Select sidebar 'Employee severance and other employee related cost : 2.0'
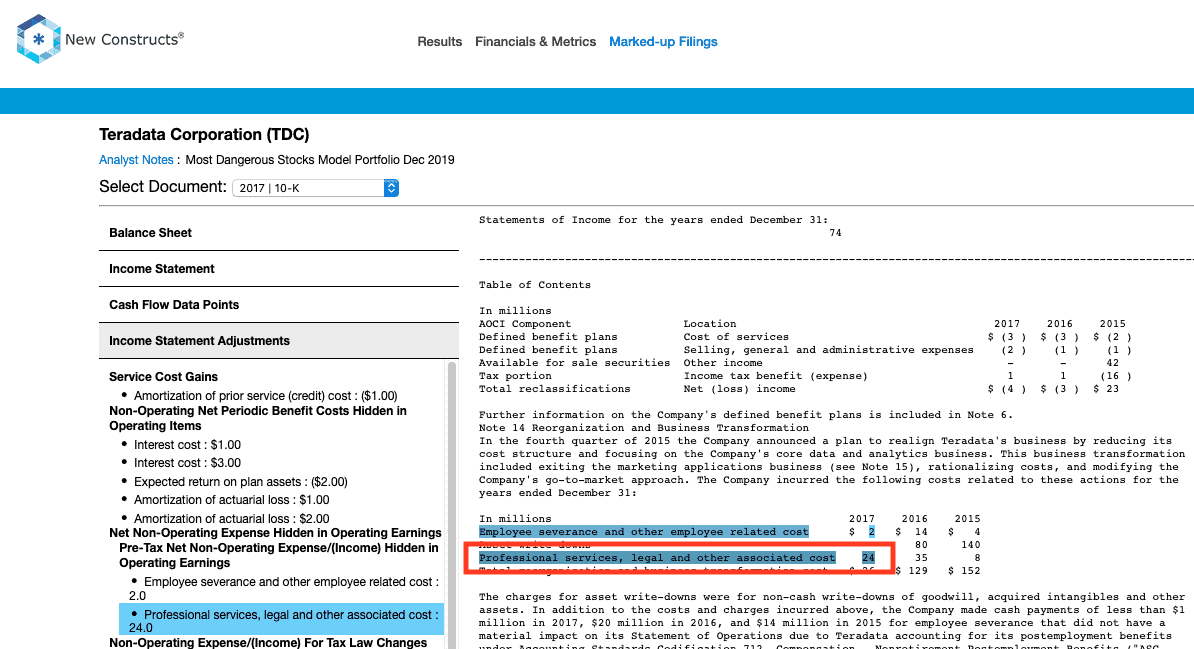1194x649 pixels. pos(284,589)
